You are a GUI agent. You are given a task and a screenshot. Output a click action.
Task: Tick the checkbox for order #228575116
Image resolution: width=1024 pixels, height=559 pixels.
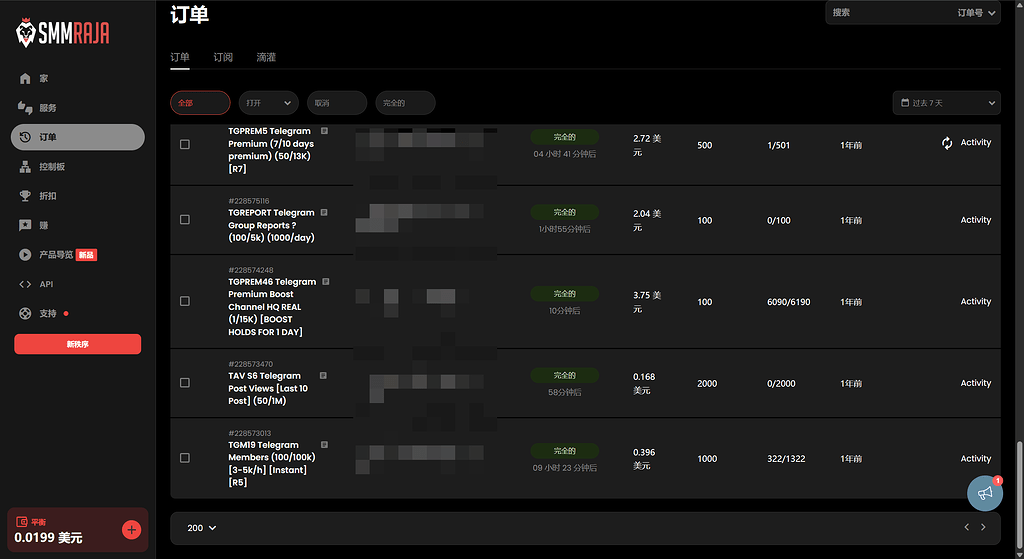click(185, 219)
